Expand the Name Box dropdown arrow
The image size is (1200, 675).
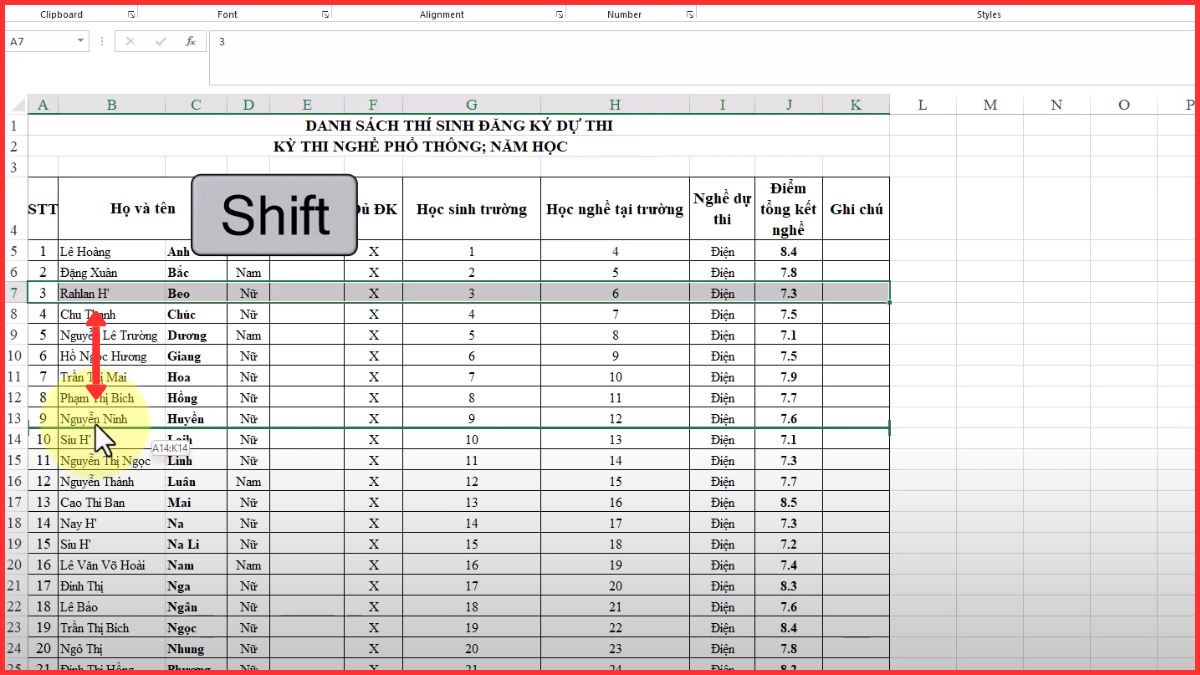pos(81,41)
